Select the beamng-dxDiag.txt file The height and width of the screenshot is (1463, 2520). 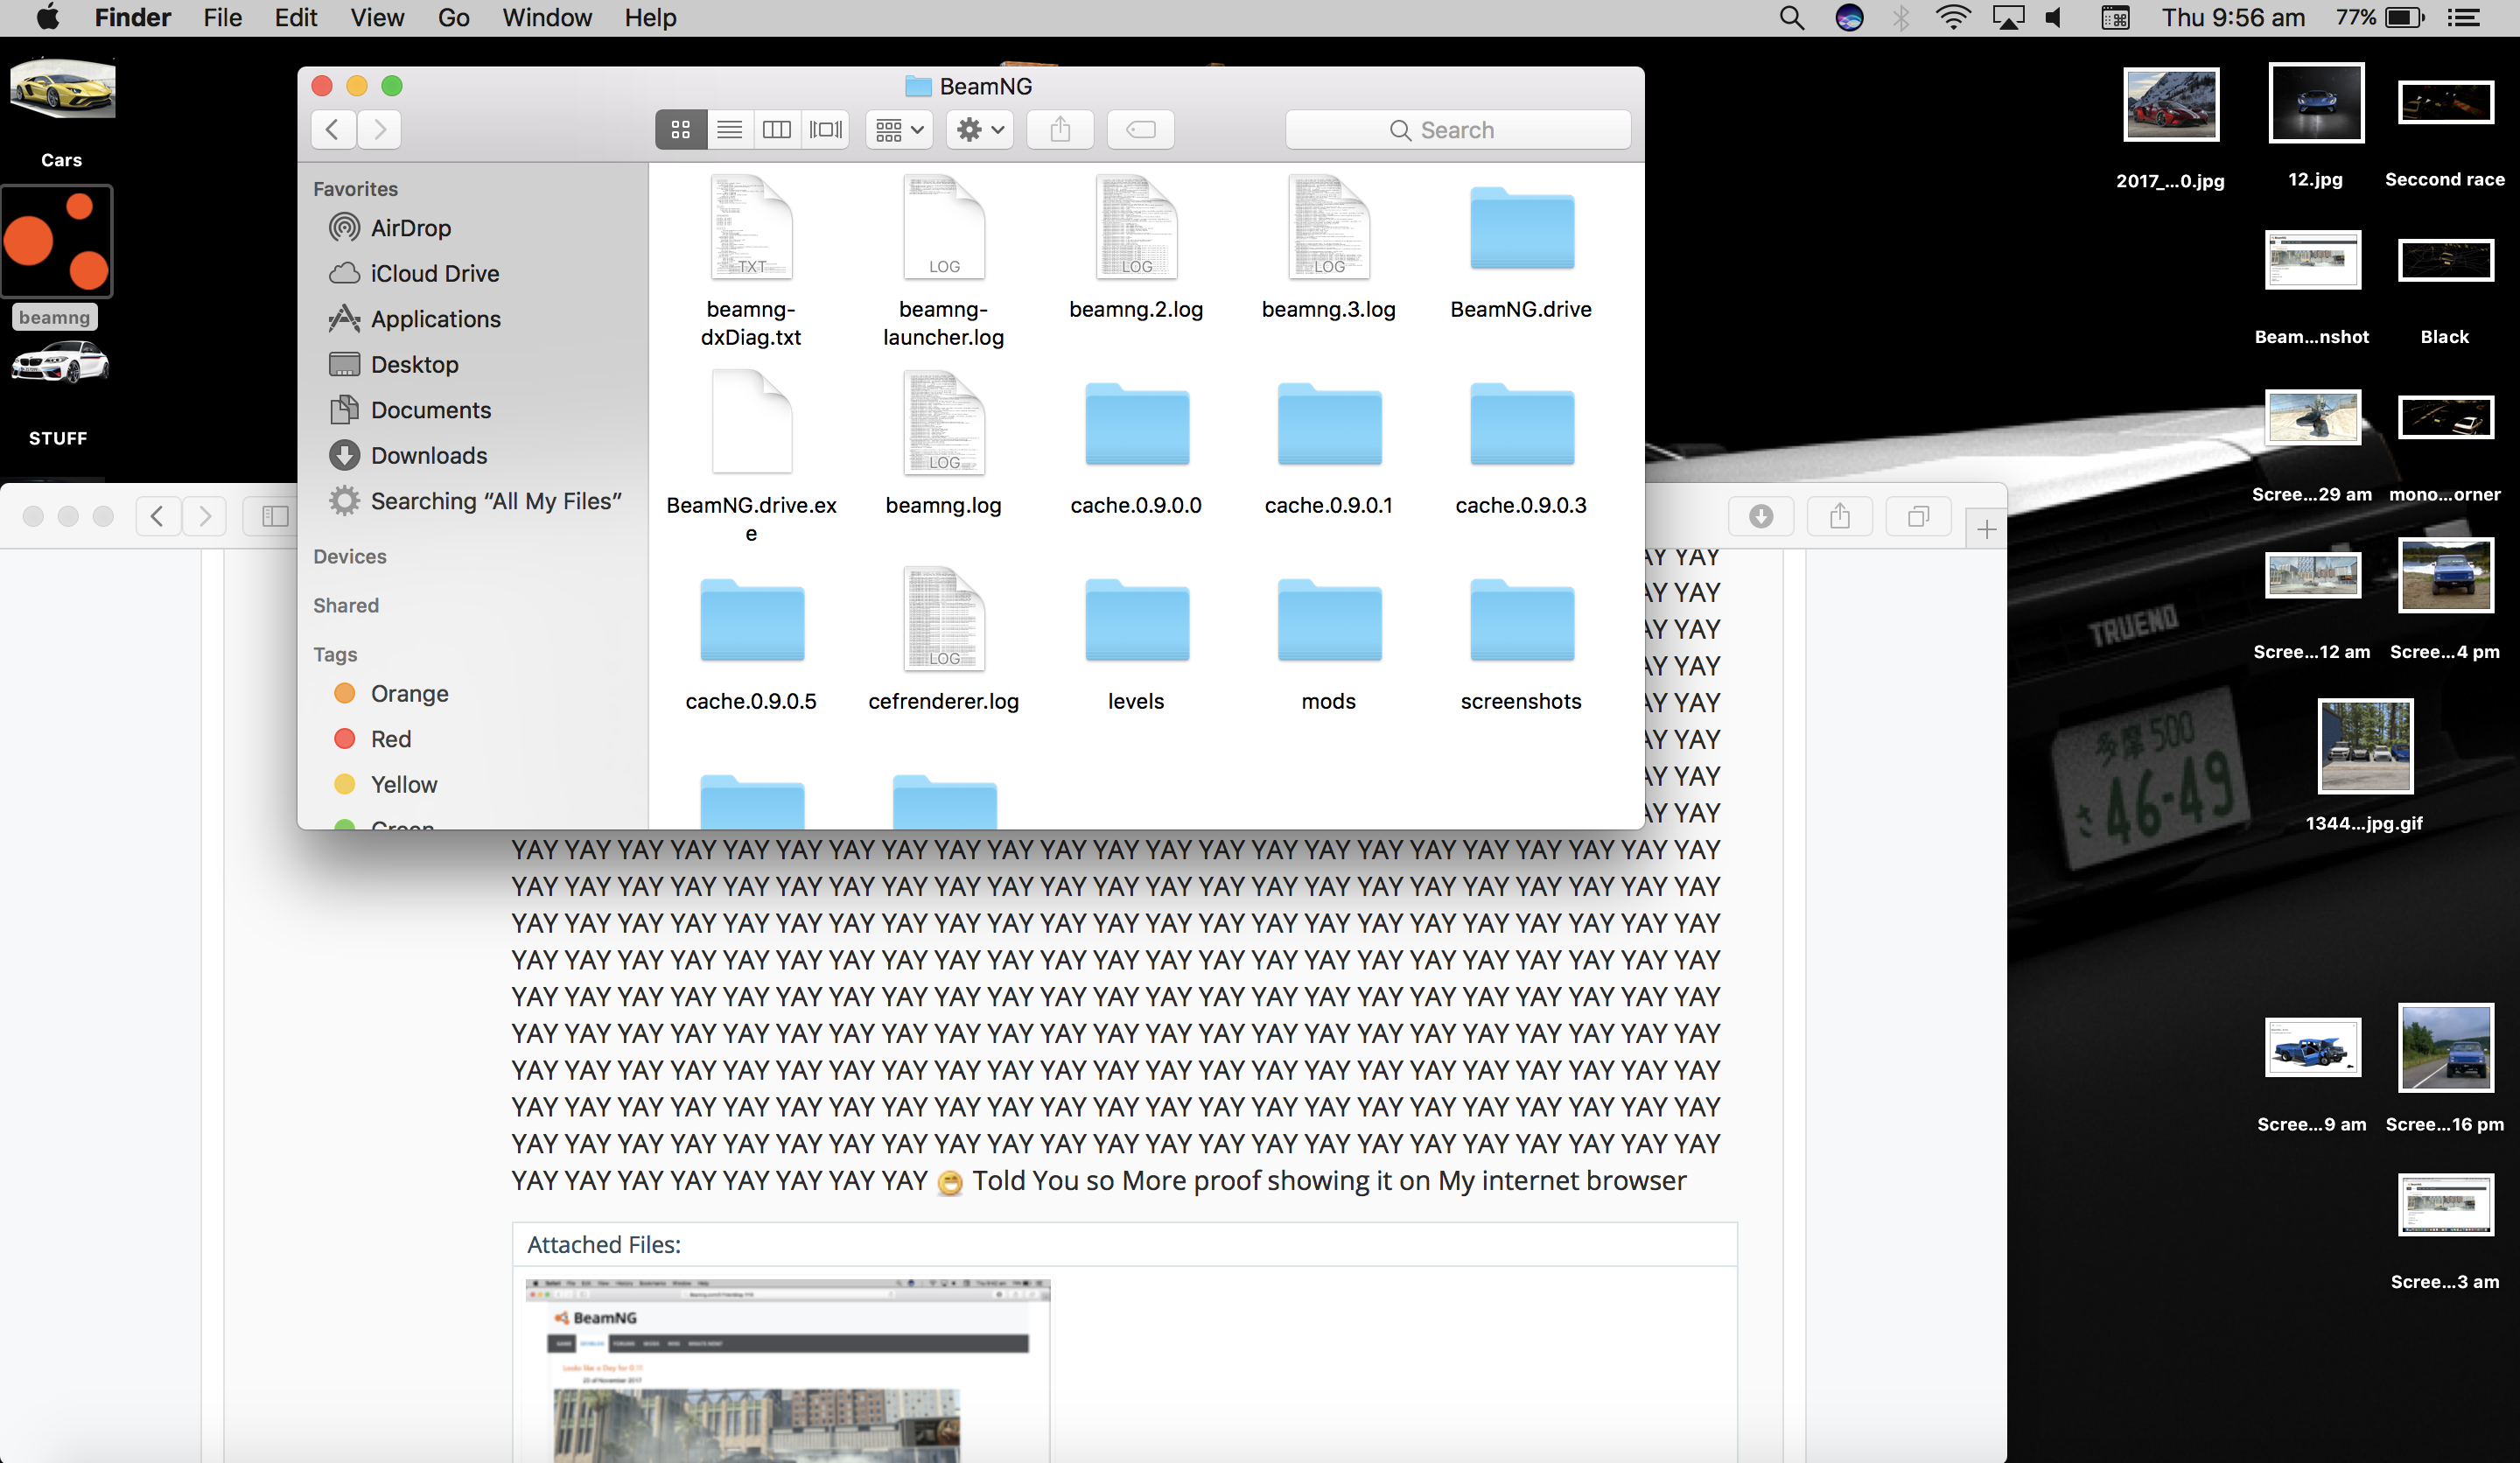[x=751, y=262]
